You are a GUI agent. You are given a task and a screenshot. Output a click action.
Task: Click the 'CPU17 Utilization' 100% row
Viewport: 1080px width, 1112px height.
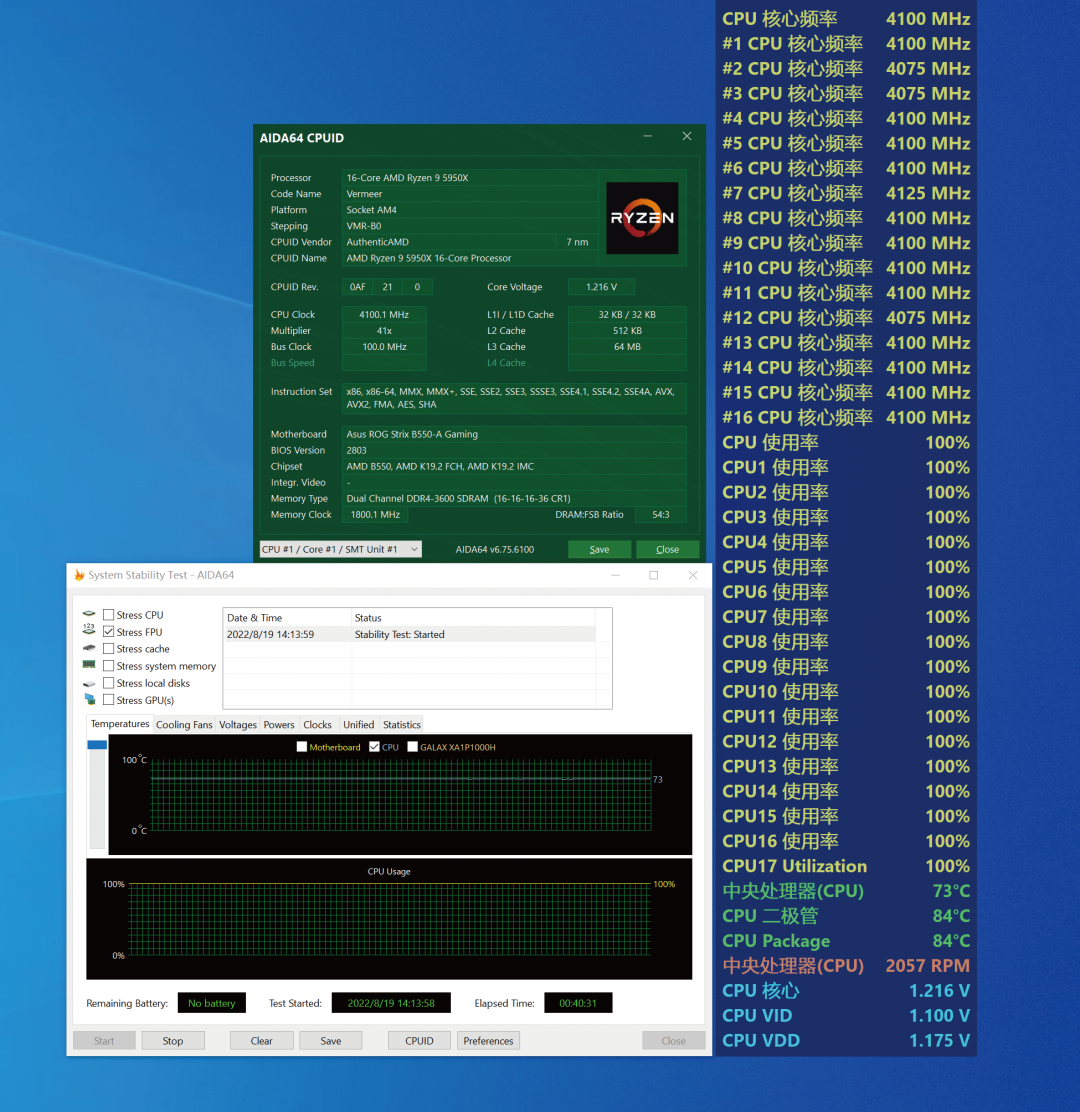pyautogui.click(x=846, y=866)
